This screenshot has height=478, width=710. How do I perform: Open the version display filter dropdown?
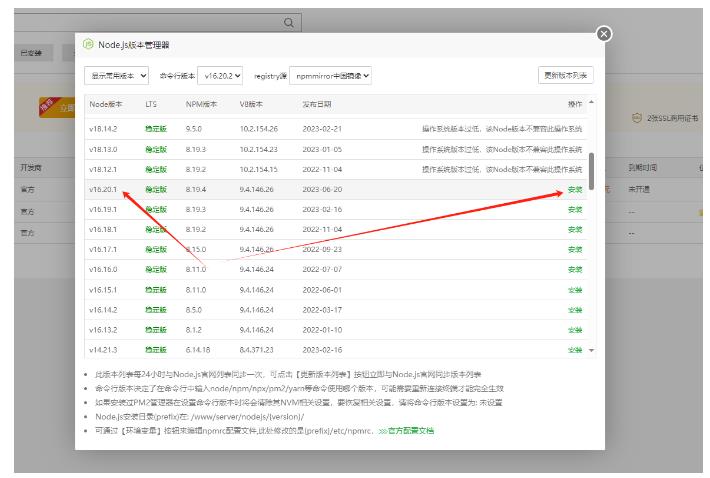(x=116, y=76)
